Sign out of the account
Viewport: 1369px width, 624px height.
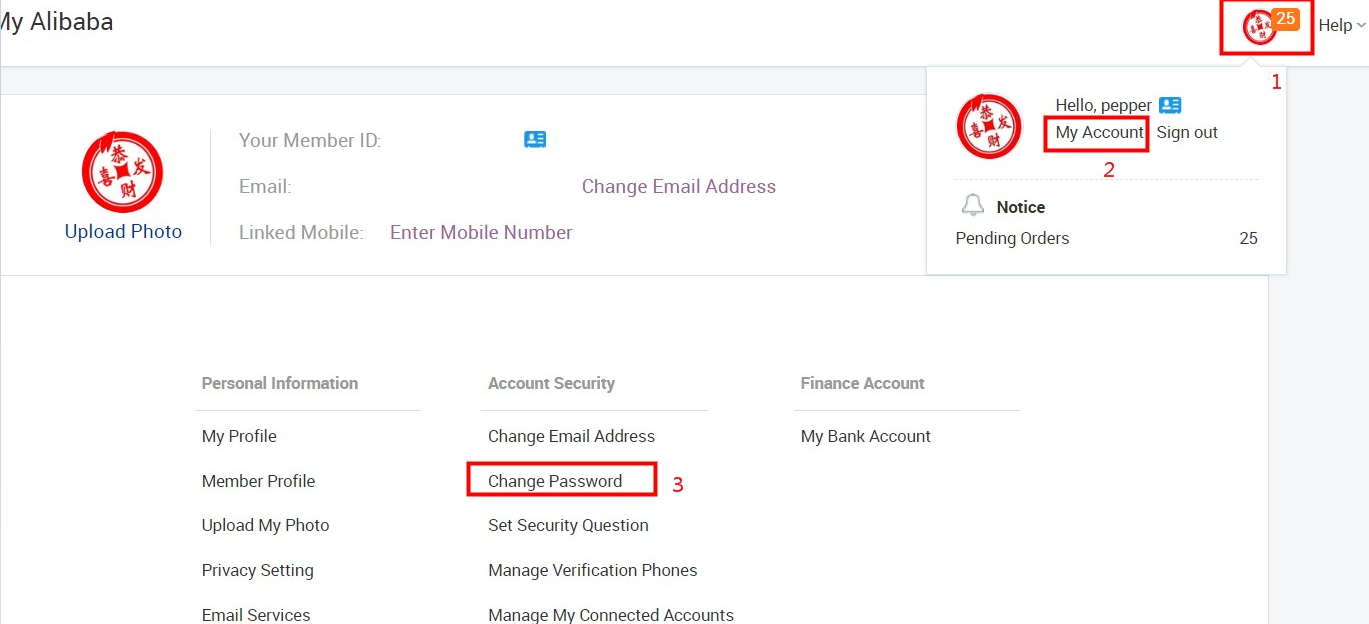pyautogui.click(x=1187, y=132)
